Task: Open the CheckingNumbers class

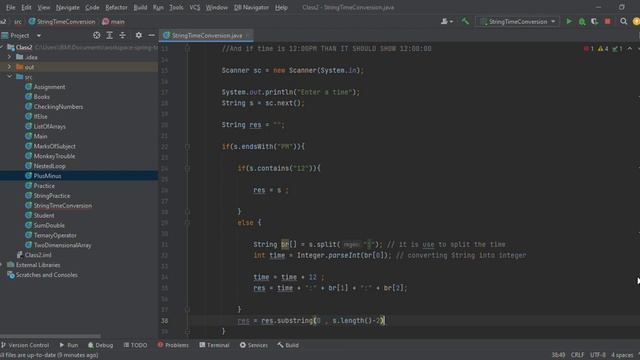Action: tap(58, 107)
